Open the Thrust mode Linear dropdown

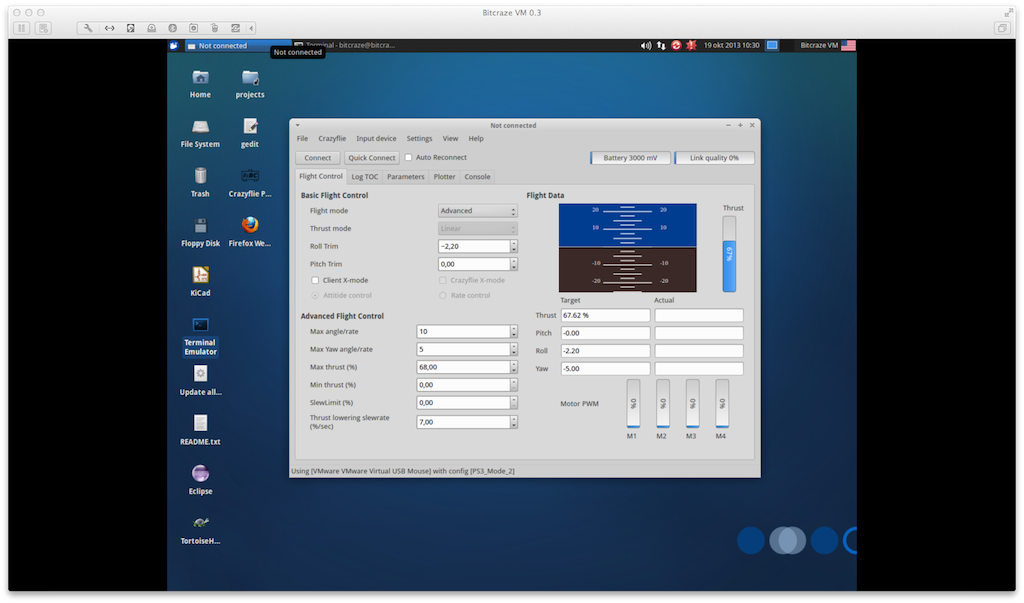[x=477, y=229]
